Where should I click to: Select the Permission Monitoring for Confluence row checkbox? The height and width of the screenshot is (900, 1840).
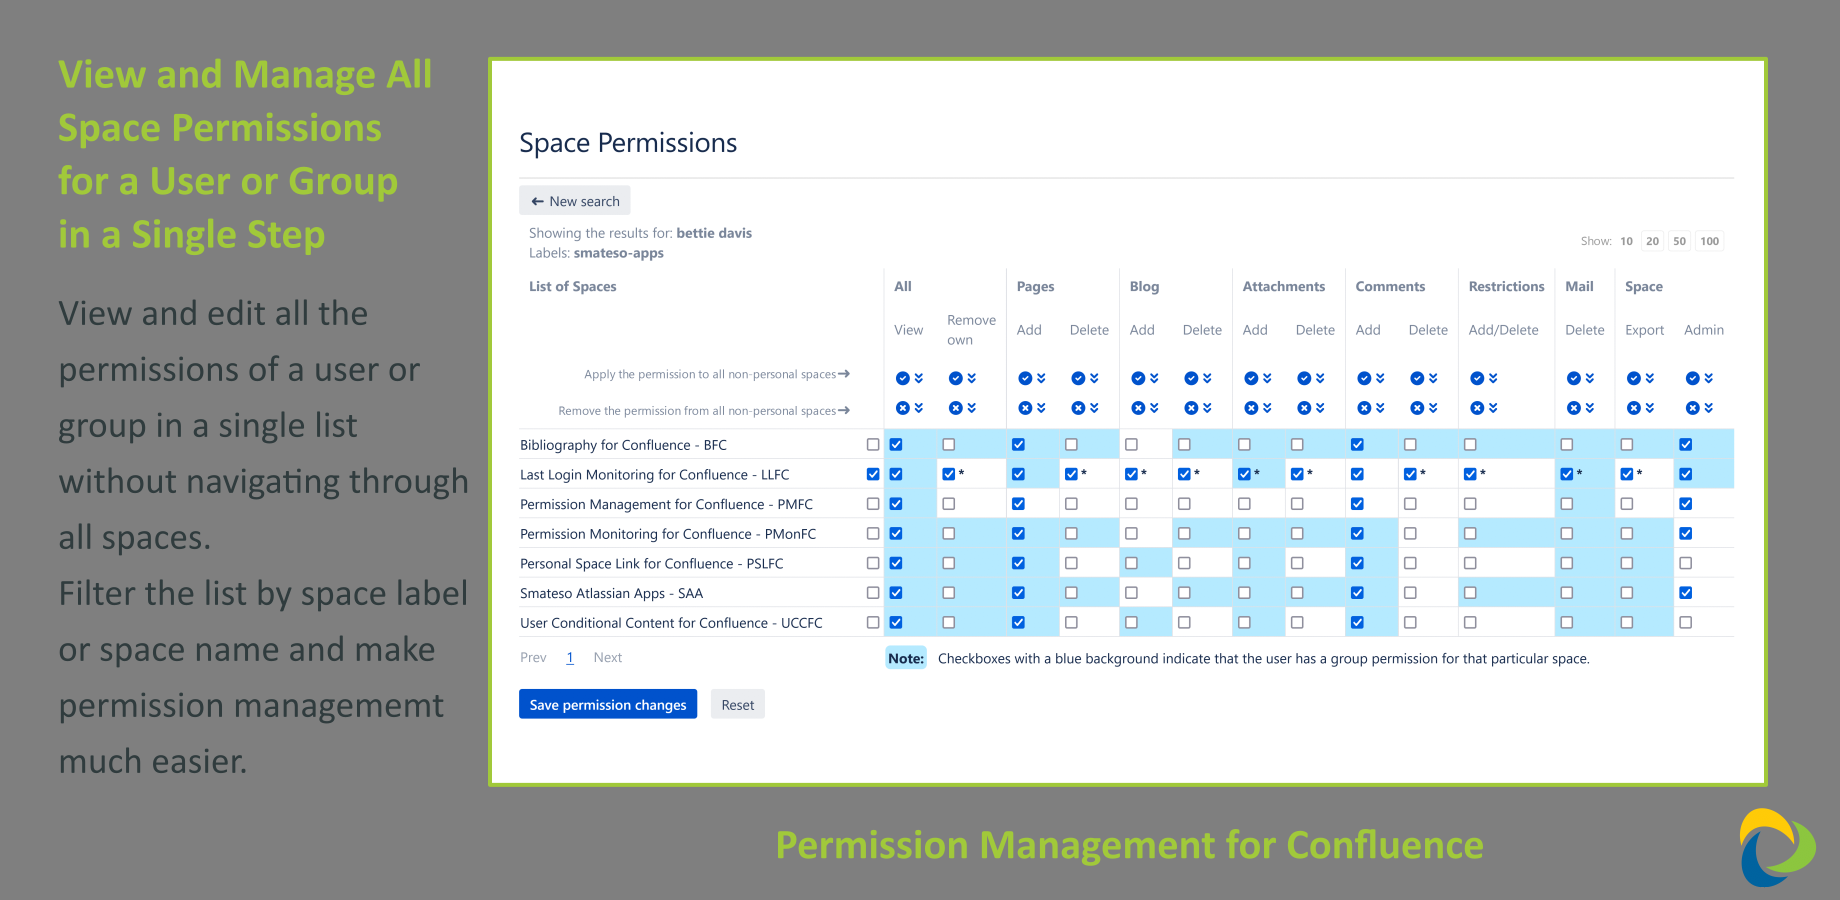pos(873,533)
